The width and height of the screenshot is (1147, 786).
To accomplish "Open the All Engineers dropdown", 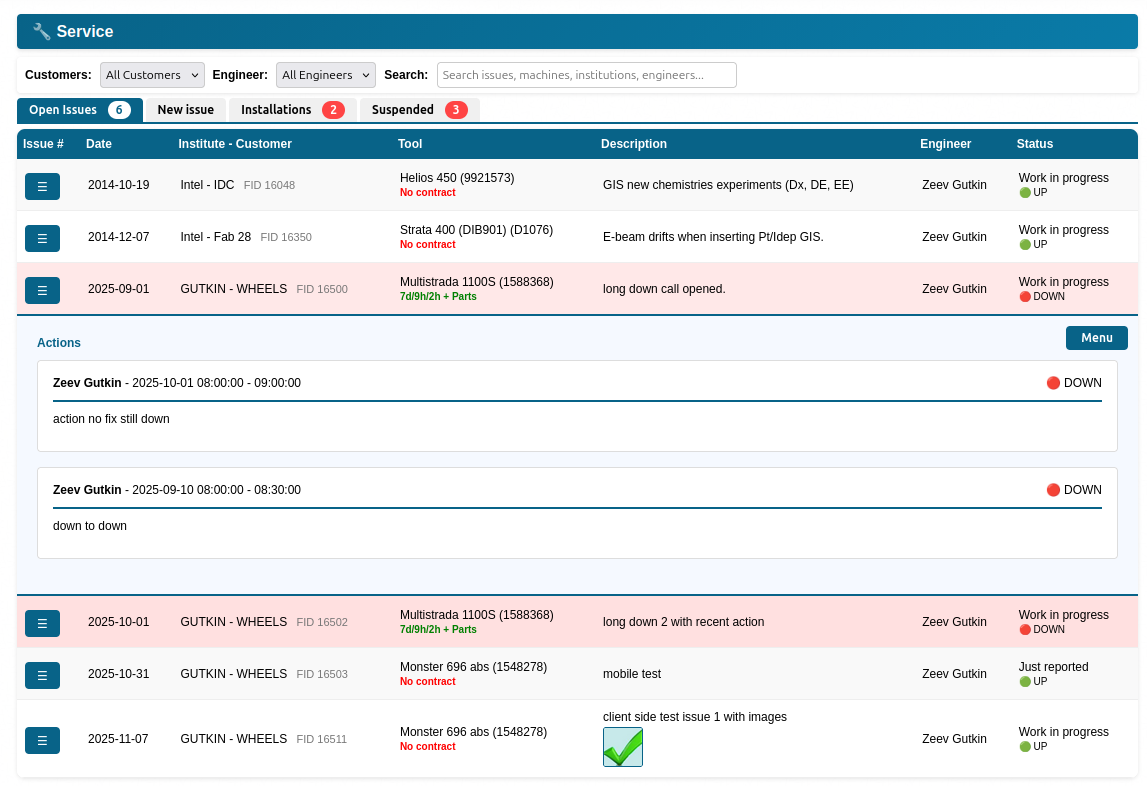I will tap(325, 75).
